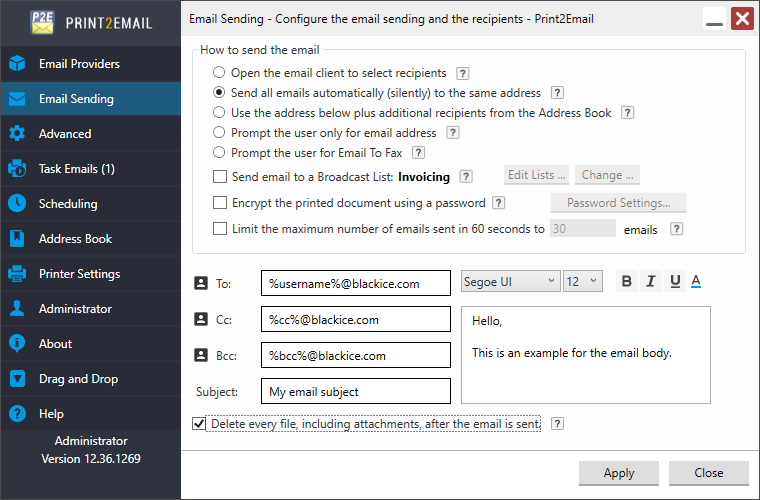Switch to the Scheduling section
Viewport: 760px width, 500px height.
(91, 203)
